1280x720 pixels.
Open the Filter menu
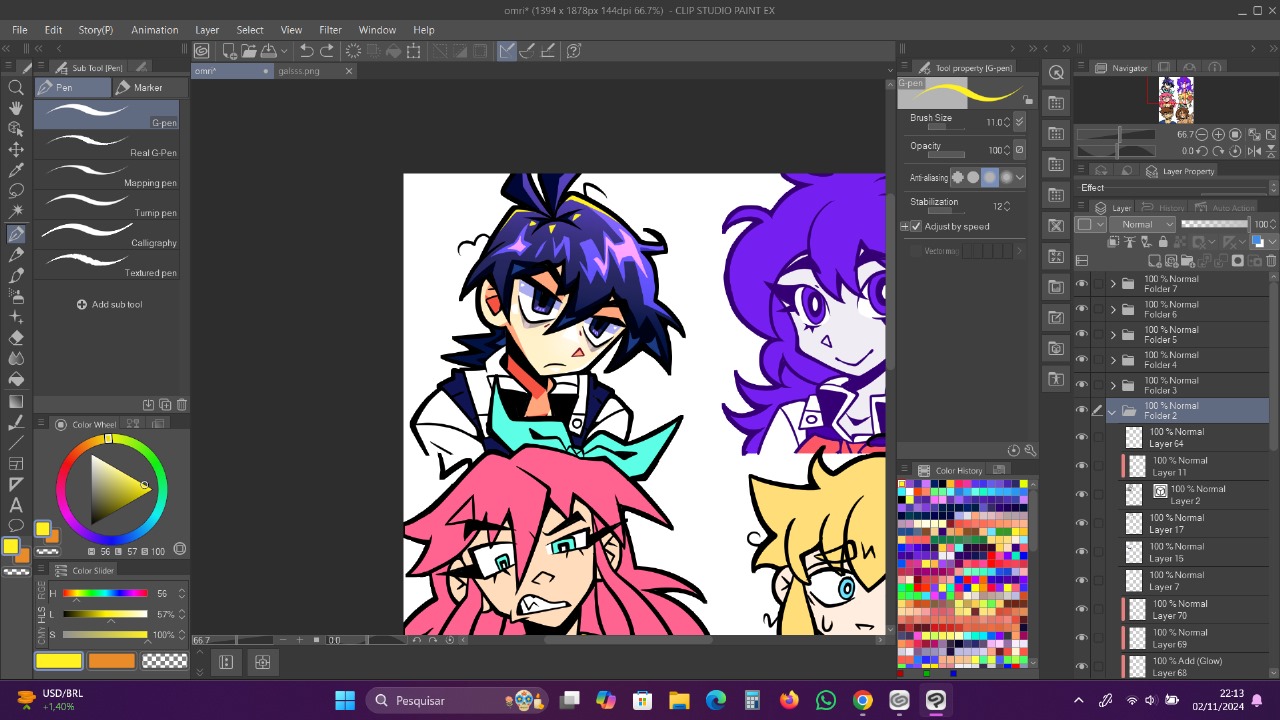[330, 30]
